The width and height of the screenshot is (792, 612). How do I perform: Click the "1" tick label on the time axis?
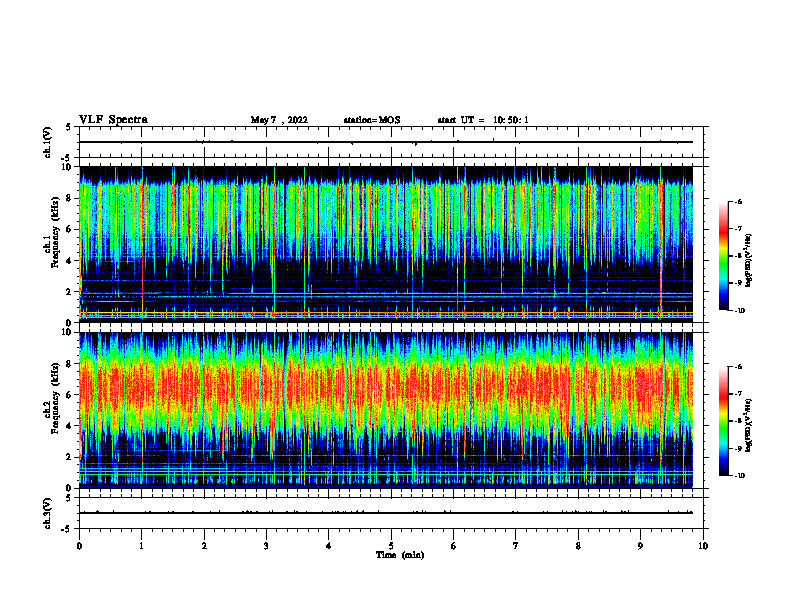[x=141, y=546]
